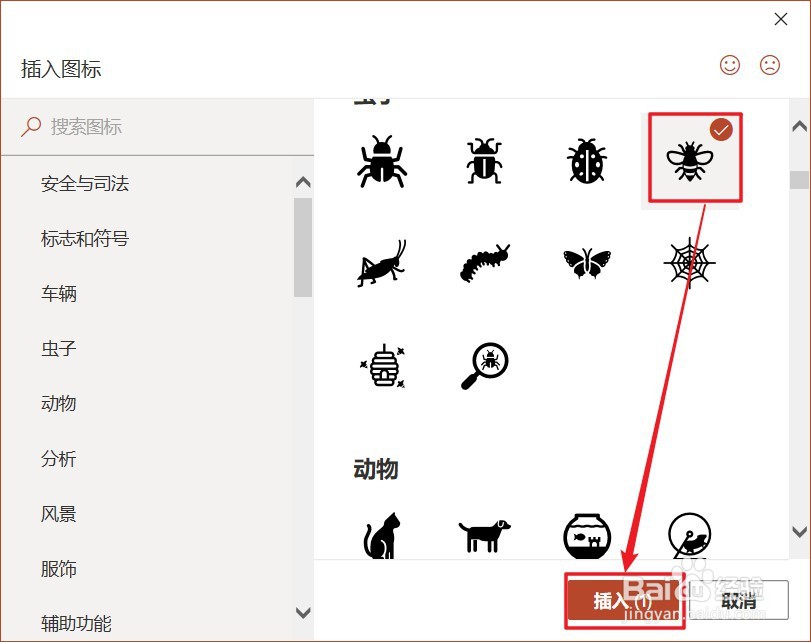Pick the caterpillar icon
The image size is (811, 642).
(x=484, y=263)
